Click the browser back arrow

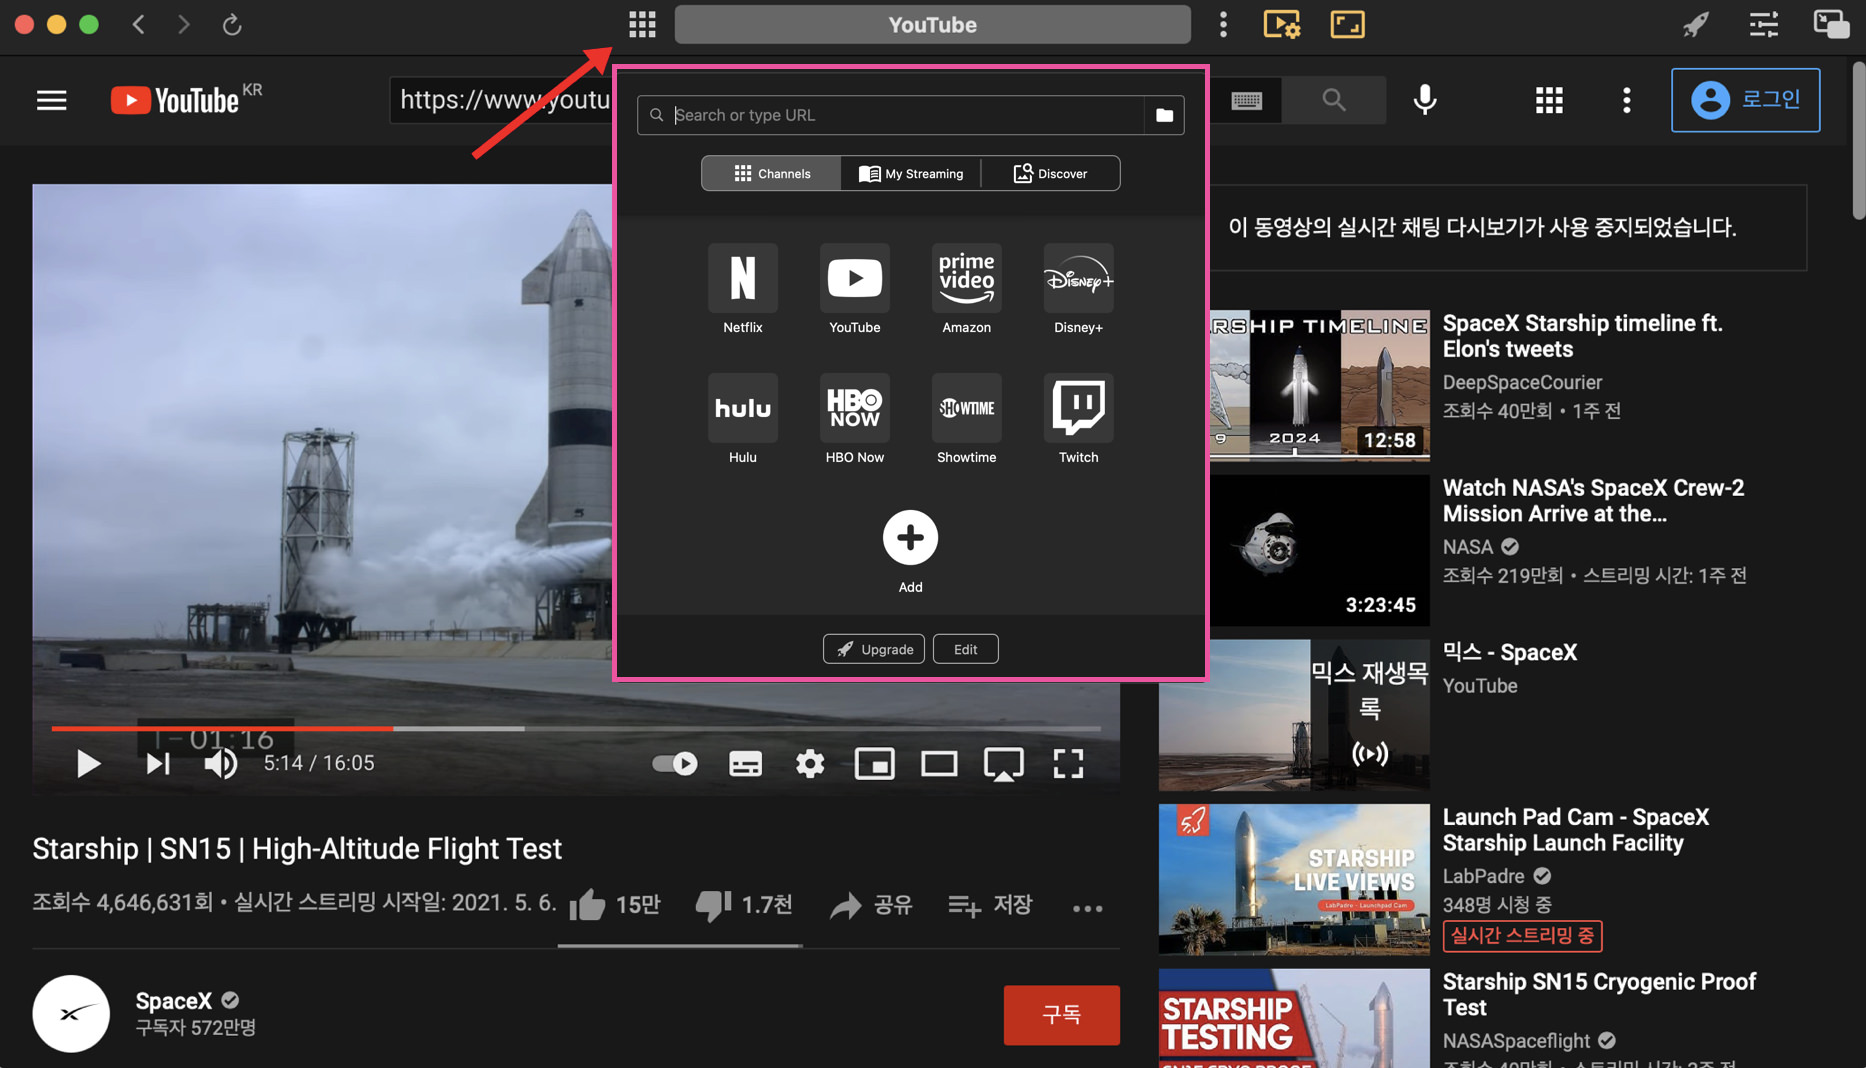coord(139,24)
